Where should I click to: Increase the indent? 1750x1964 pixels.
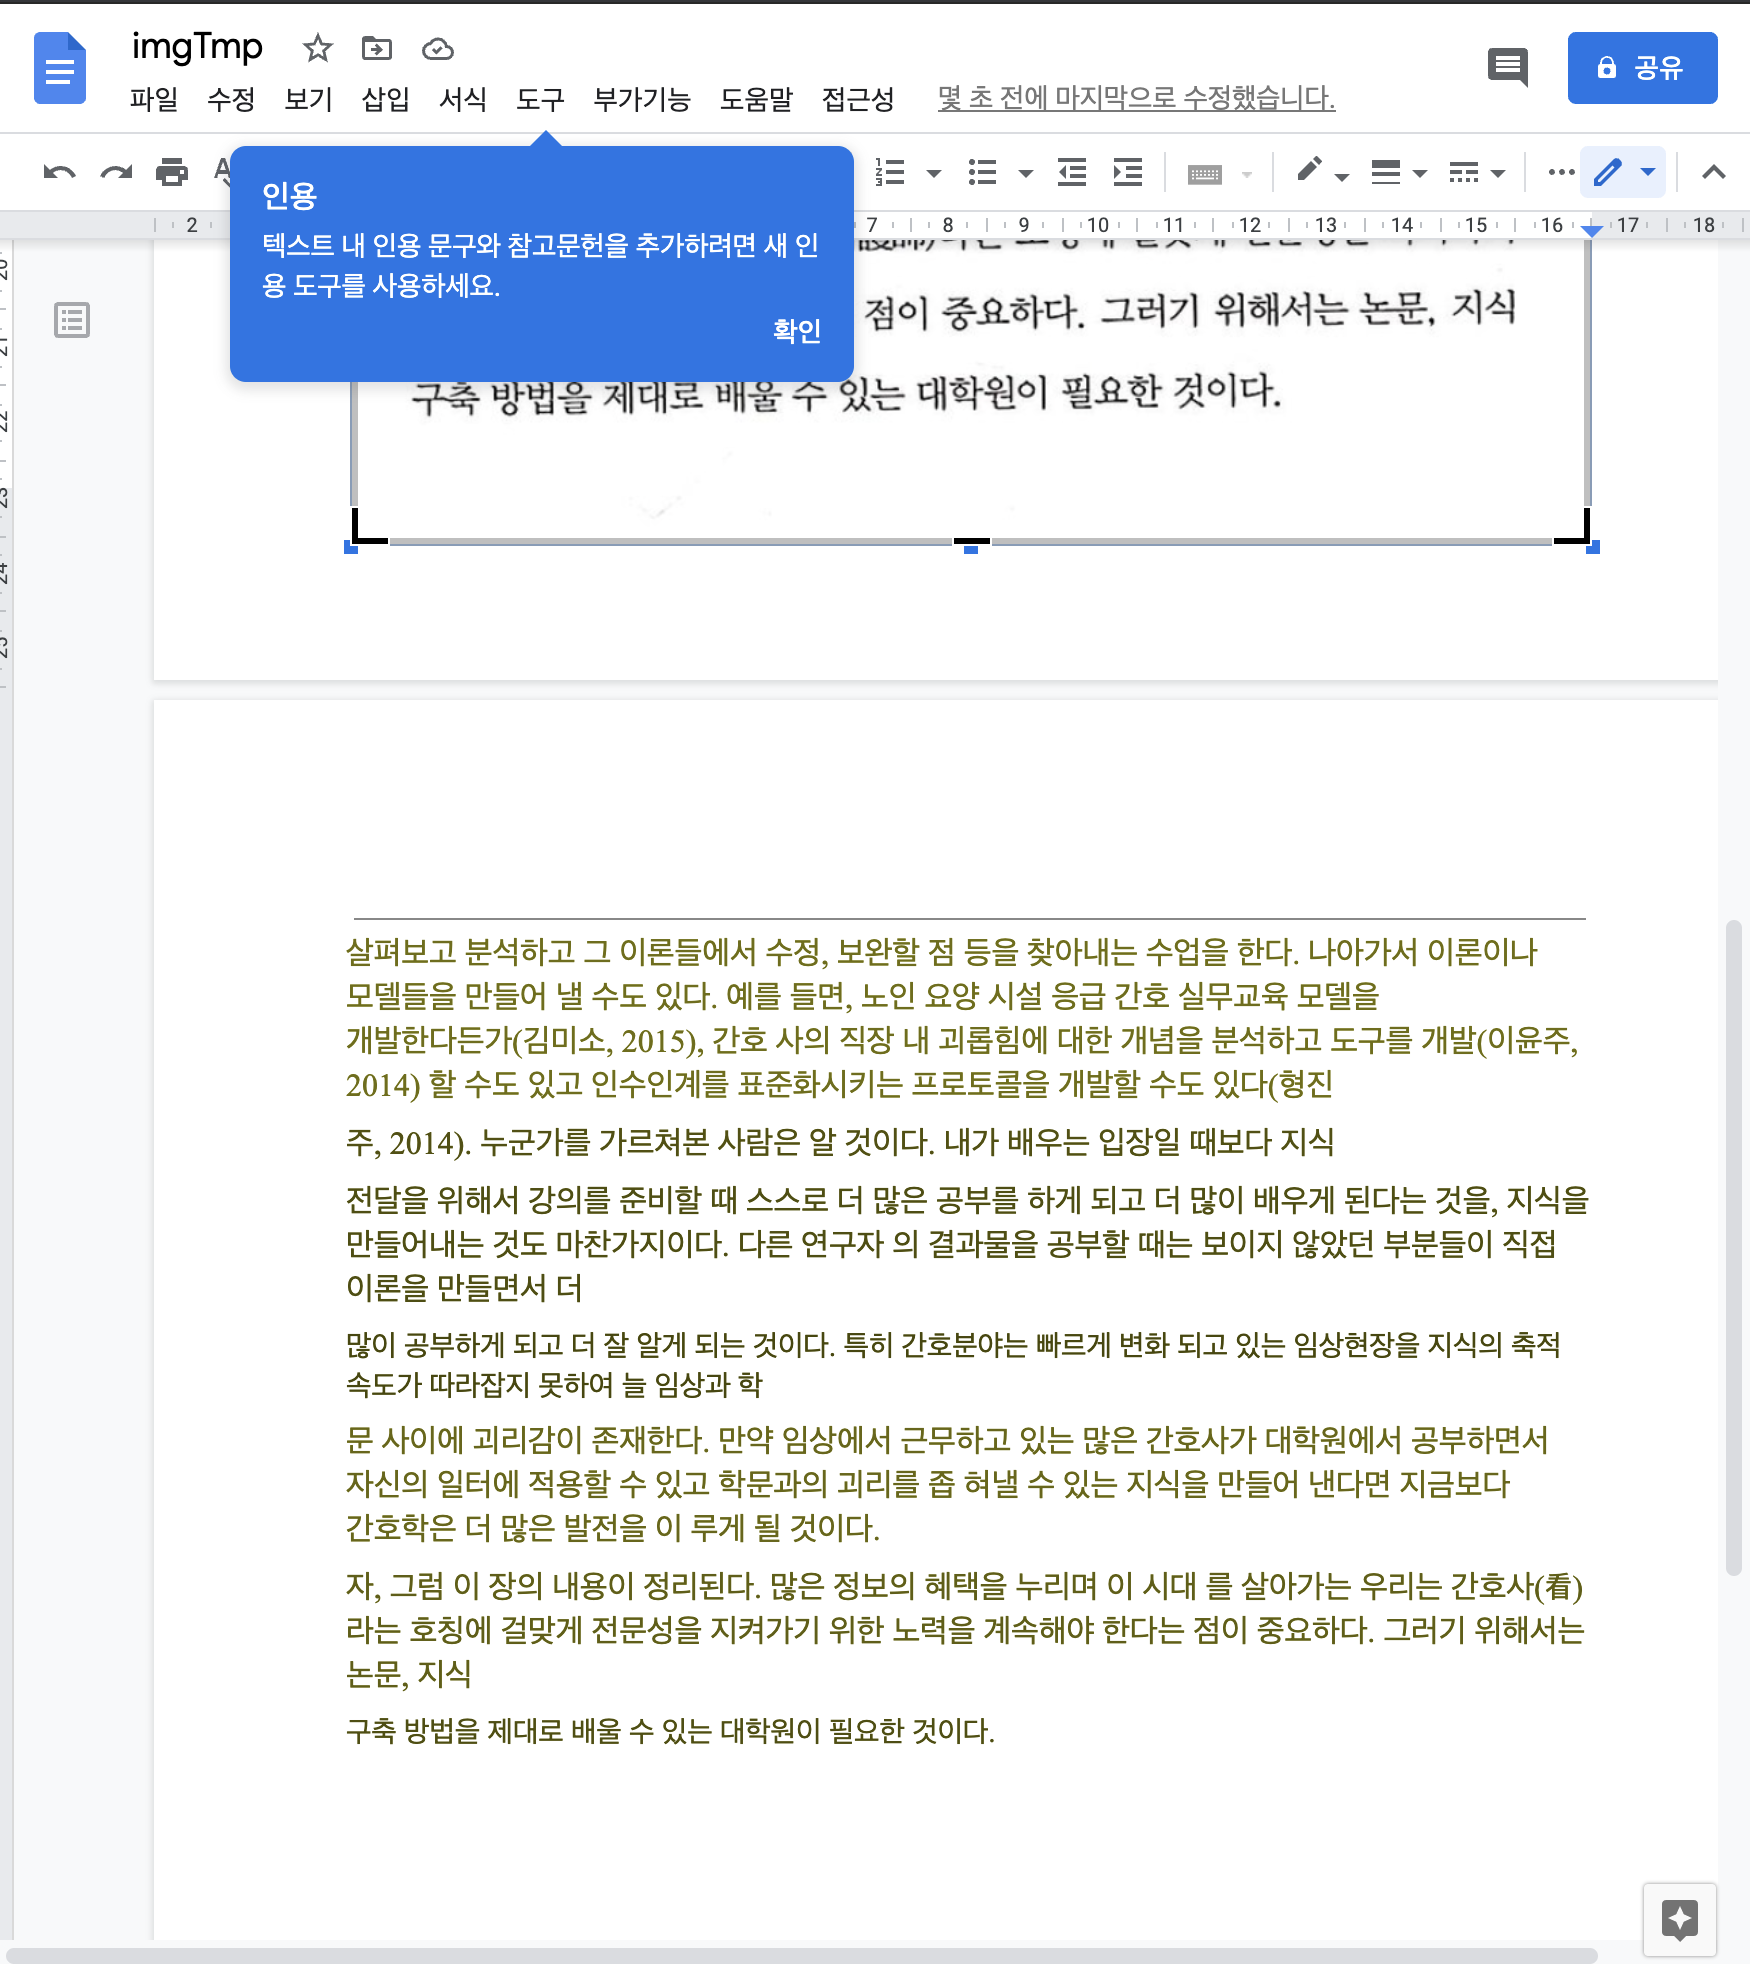click(1128, 173)
